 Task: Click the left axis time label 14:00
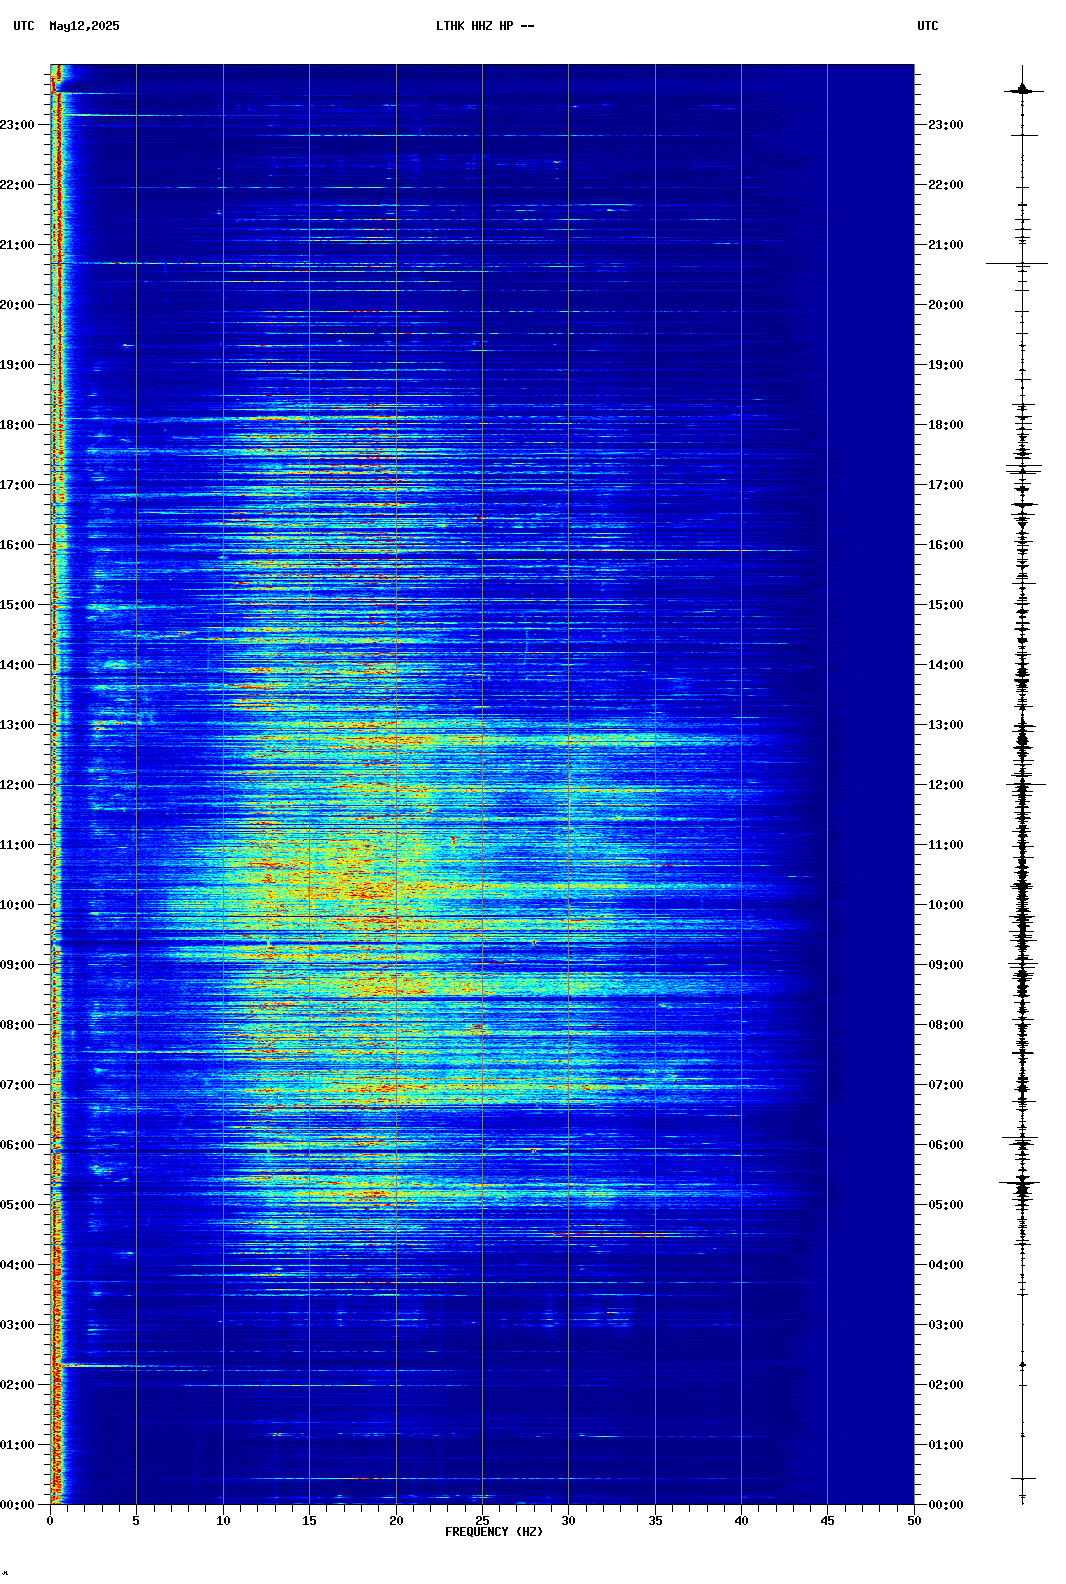[x=17, y=665]
